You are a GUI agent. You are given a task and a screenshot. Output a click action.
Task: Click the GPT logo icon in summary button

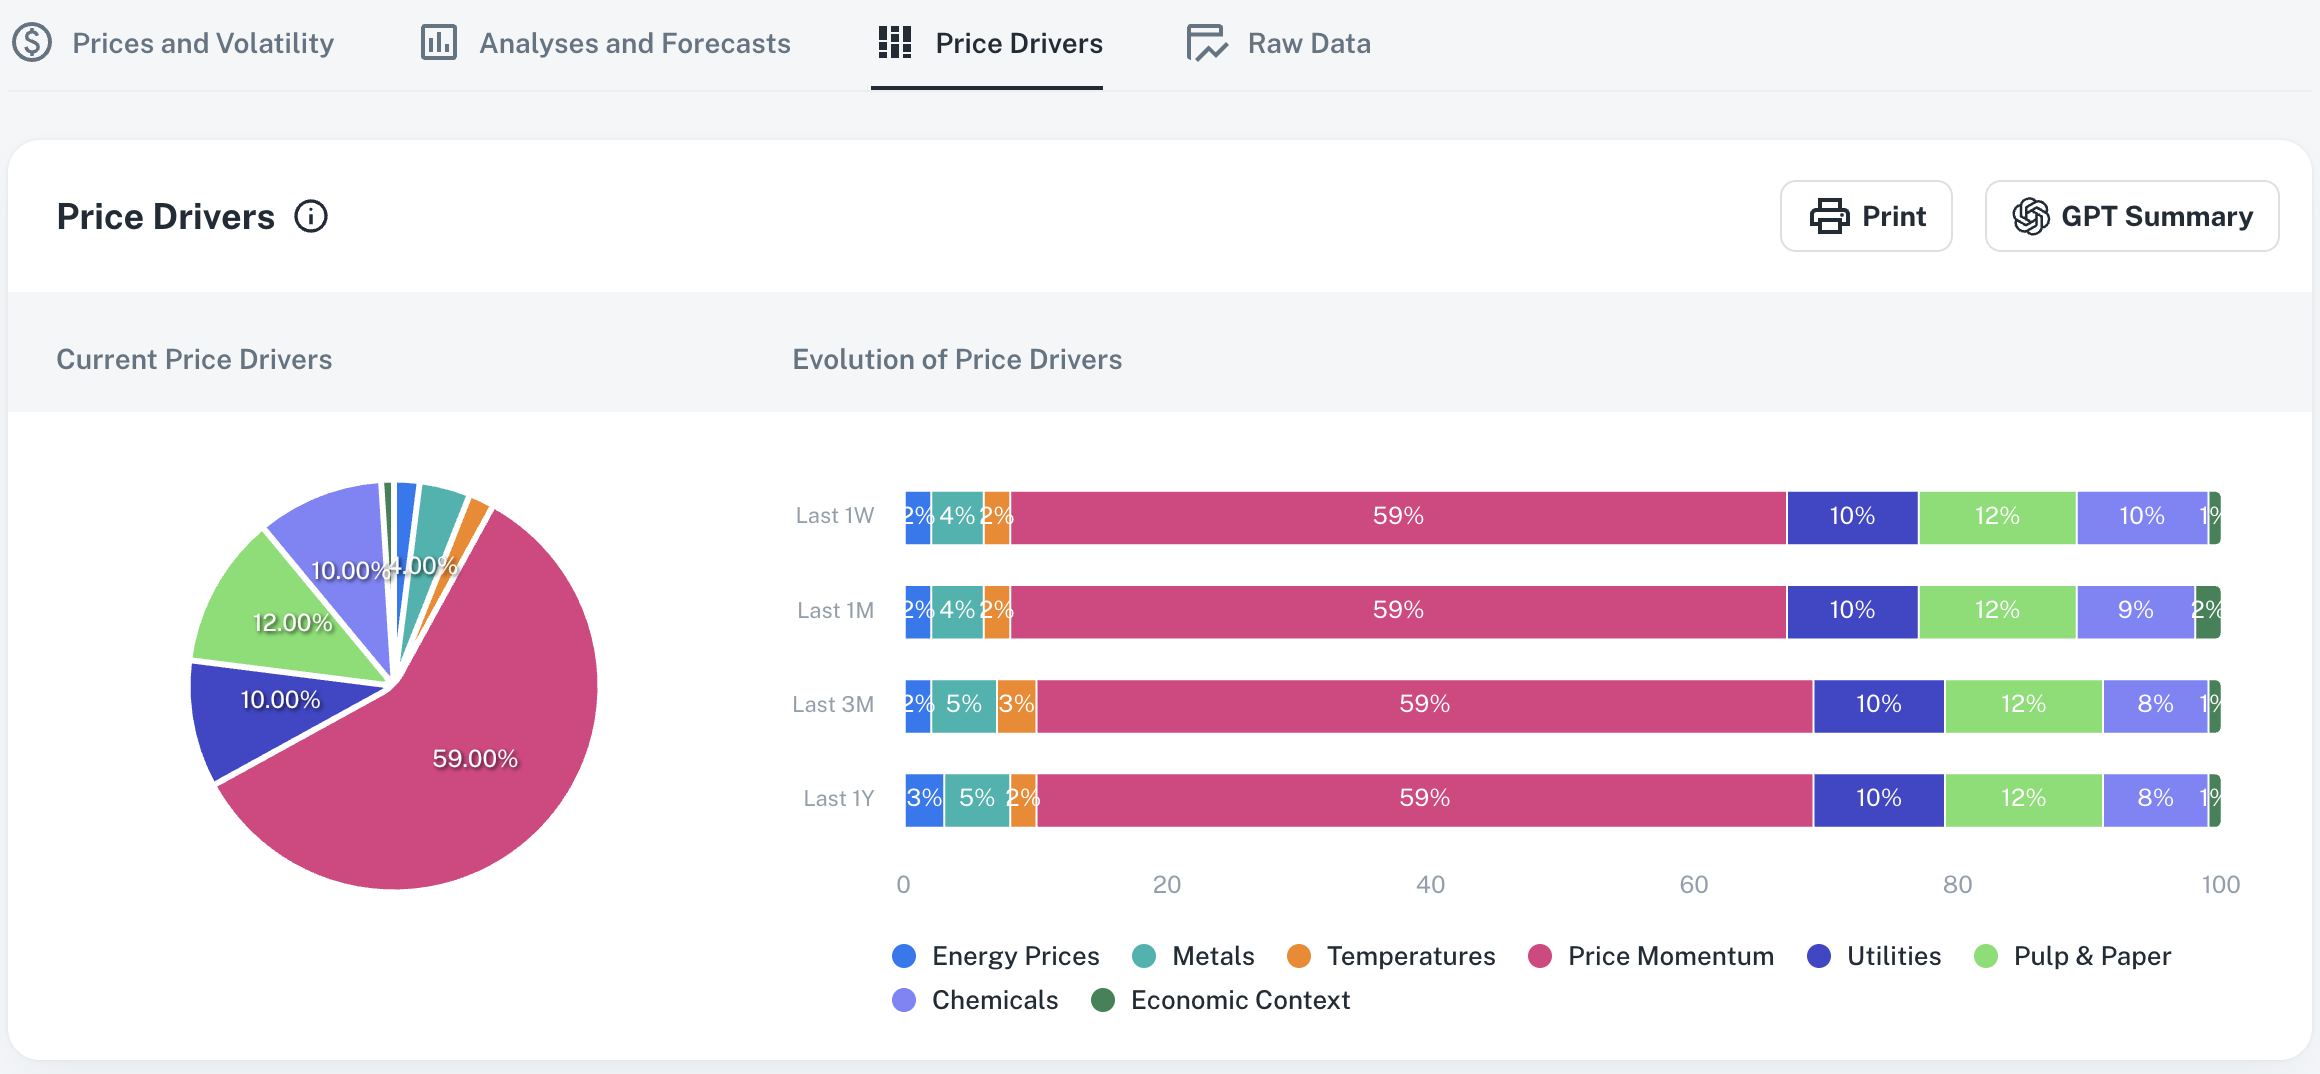tap(2030, 216)
